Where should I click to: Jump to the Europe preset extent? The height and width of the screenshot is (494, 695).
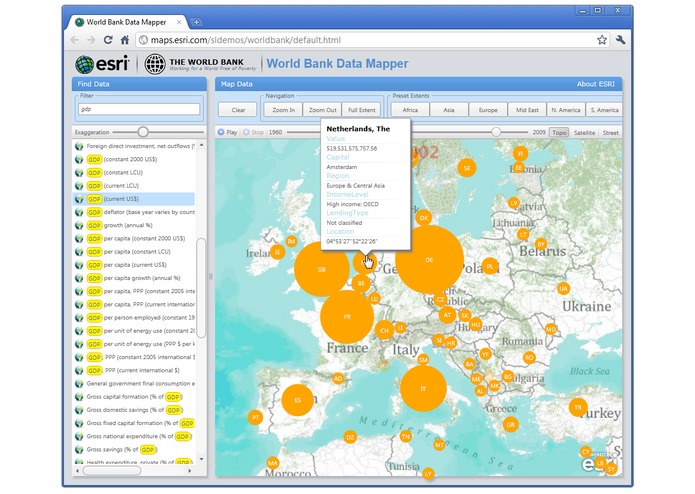[x=488, y=110]
